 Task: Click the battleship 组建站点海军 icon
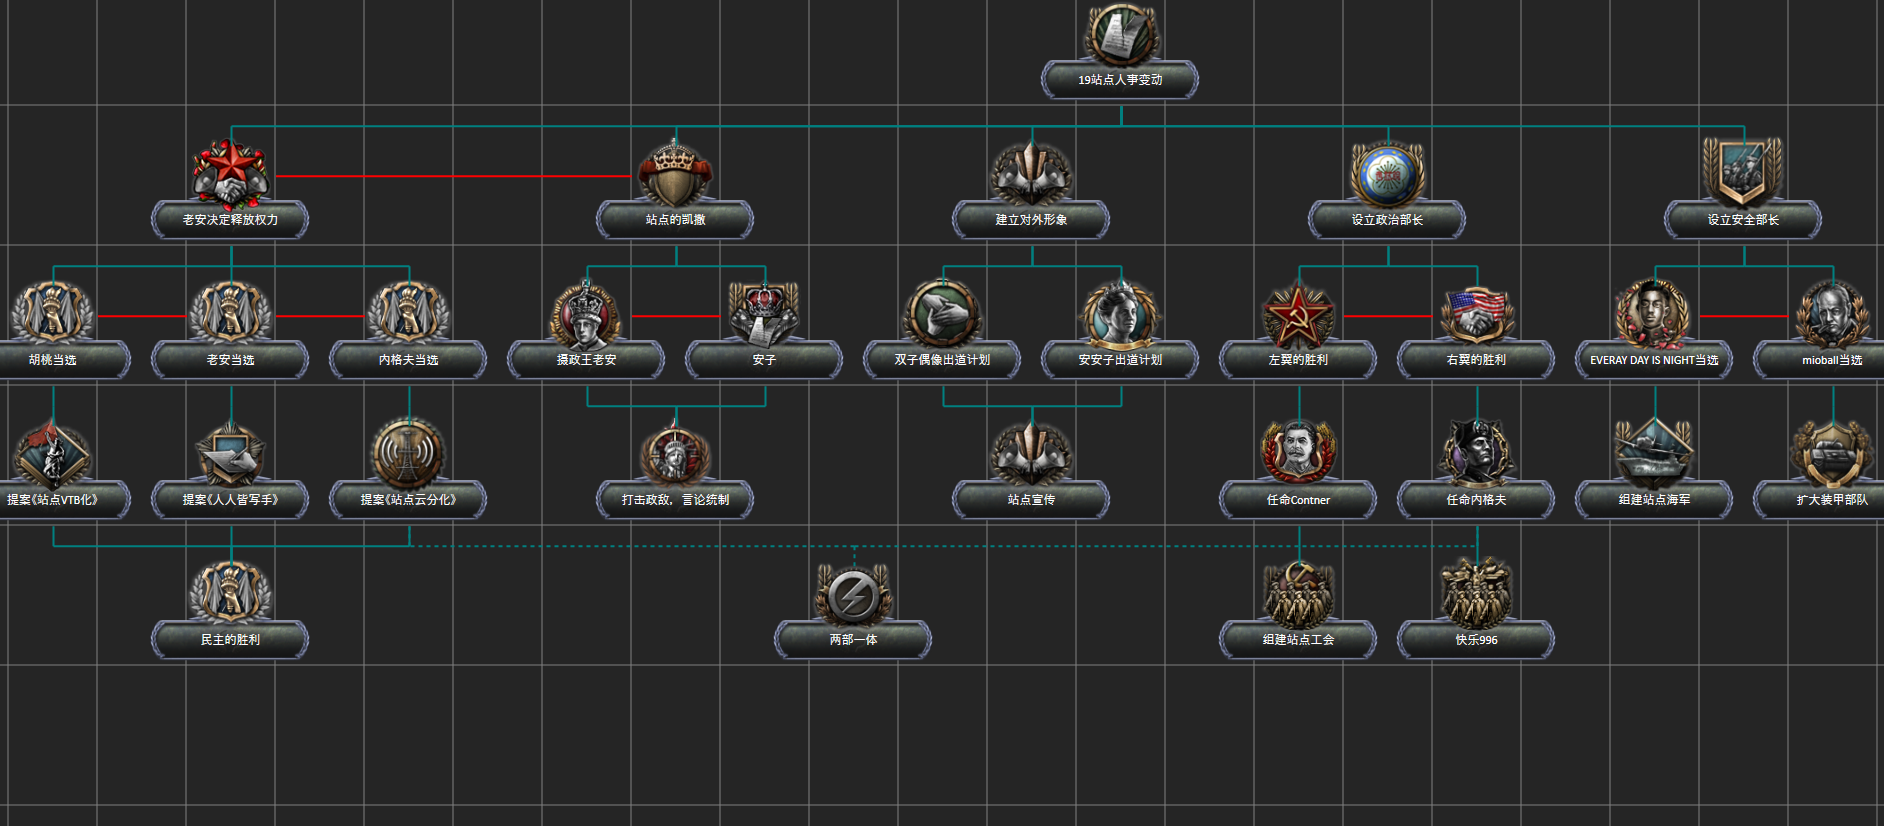pos(1654,454)
